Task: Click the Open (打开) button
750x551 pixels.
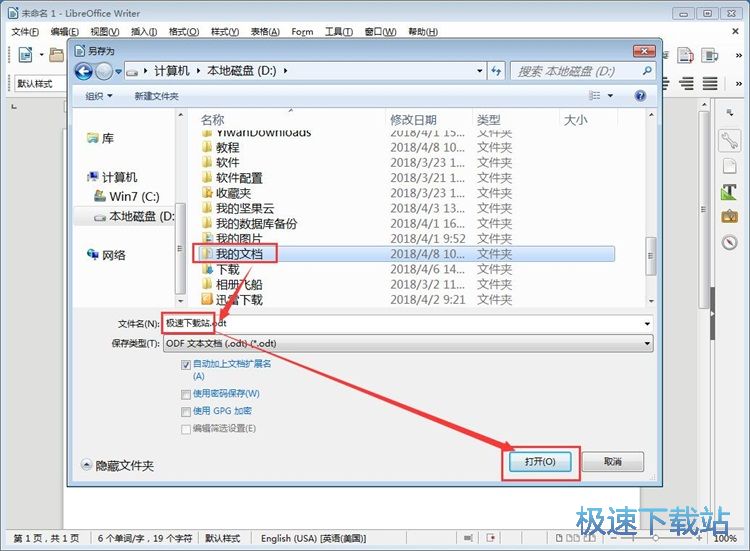Action: point(540,462)
